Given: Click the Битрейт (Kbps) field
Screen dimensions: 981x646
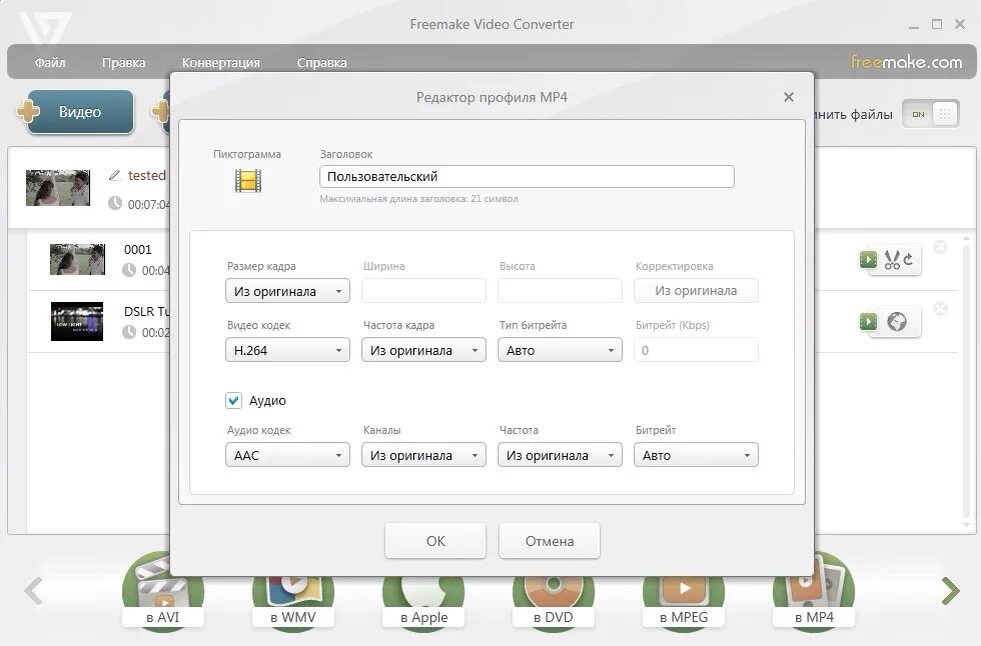Looking at the screenshot, I should coord(696,350).
